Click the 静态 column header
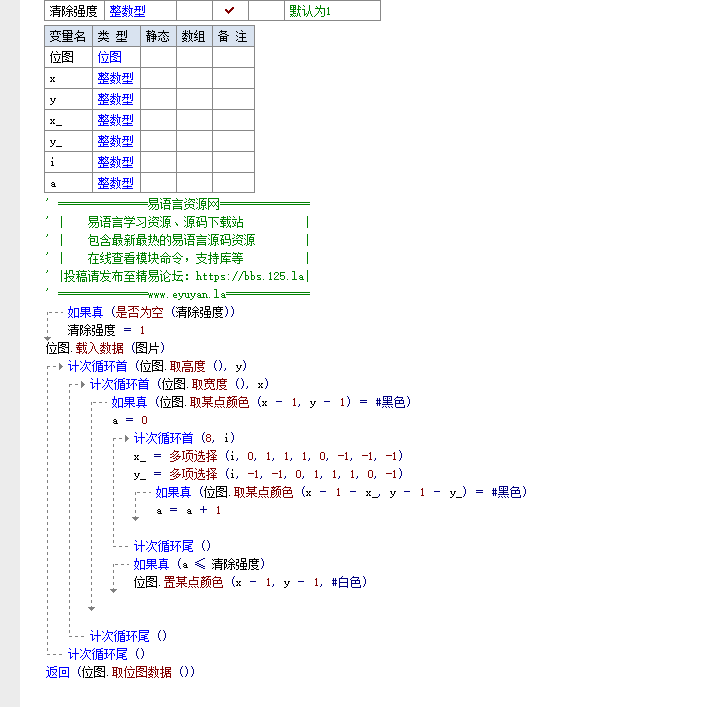Viewport: 708px width, 707px height. [x=158, y=36]
